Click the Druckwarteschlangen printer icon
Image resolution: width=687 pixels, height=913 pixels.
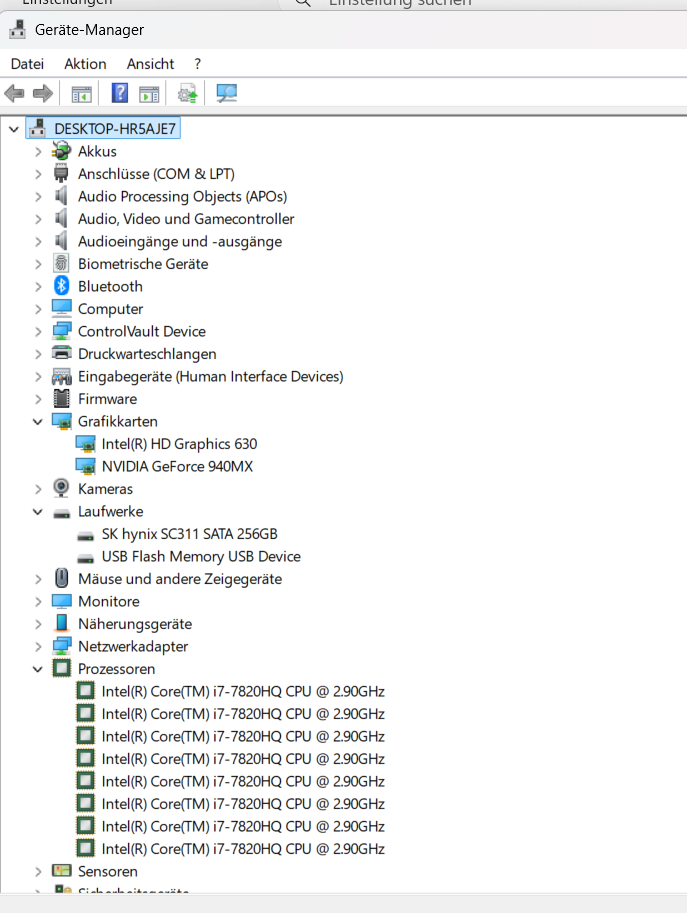[61, 353]
